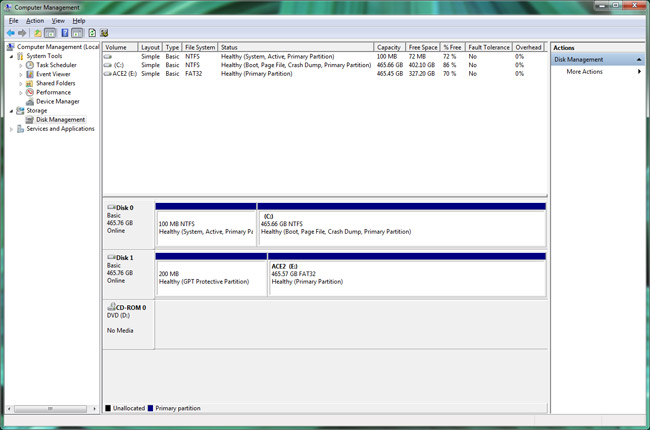
Task: Select Shared Folders in the tree
Action: point(56,83)
